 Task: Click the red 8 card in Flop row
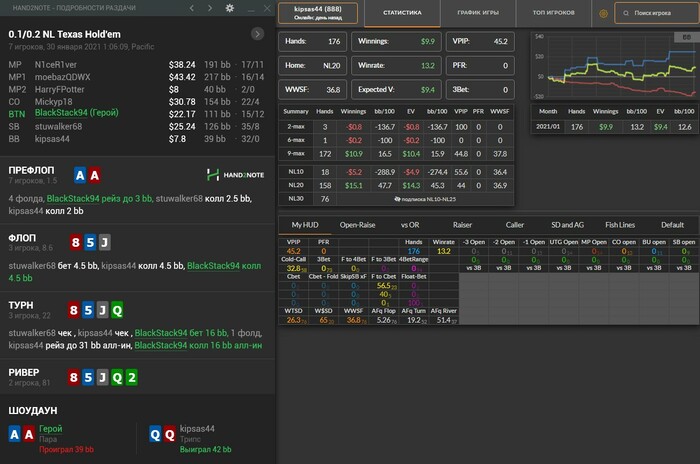75,242
